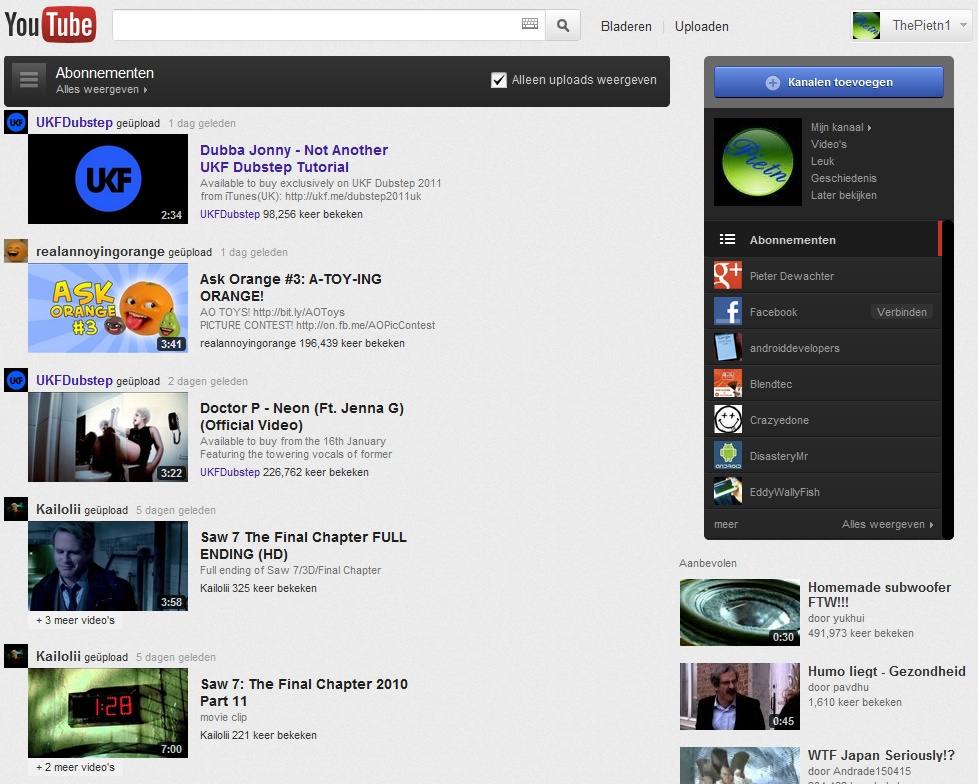
Task: Click Verbinden button next to Facebook
Action: pyautogui.click(x=901, y=312)
